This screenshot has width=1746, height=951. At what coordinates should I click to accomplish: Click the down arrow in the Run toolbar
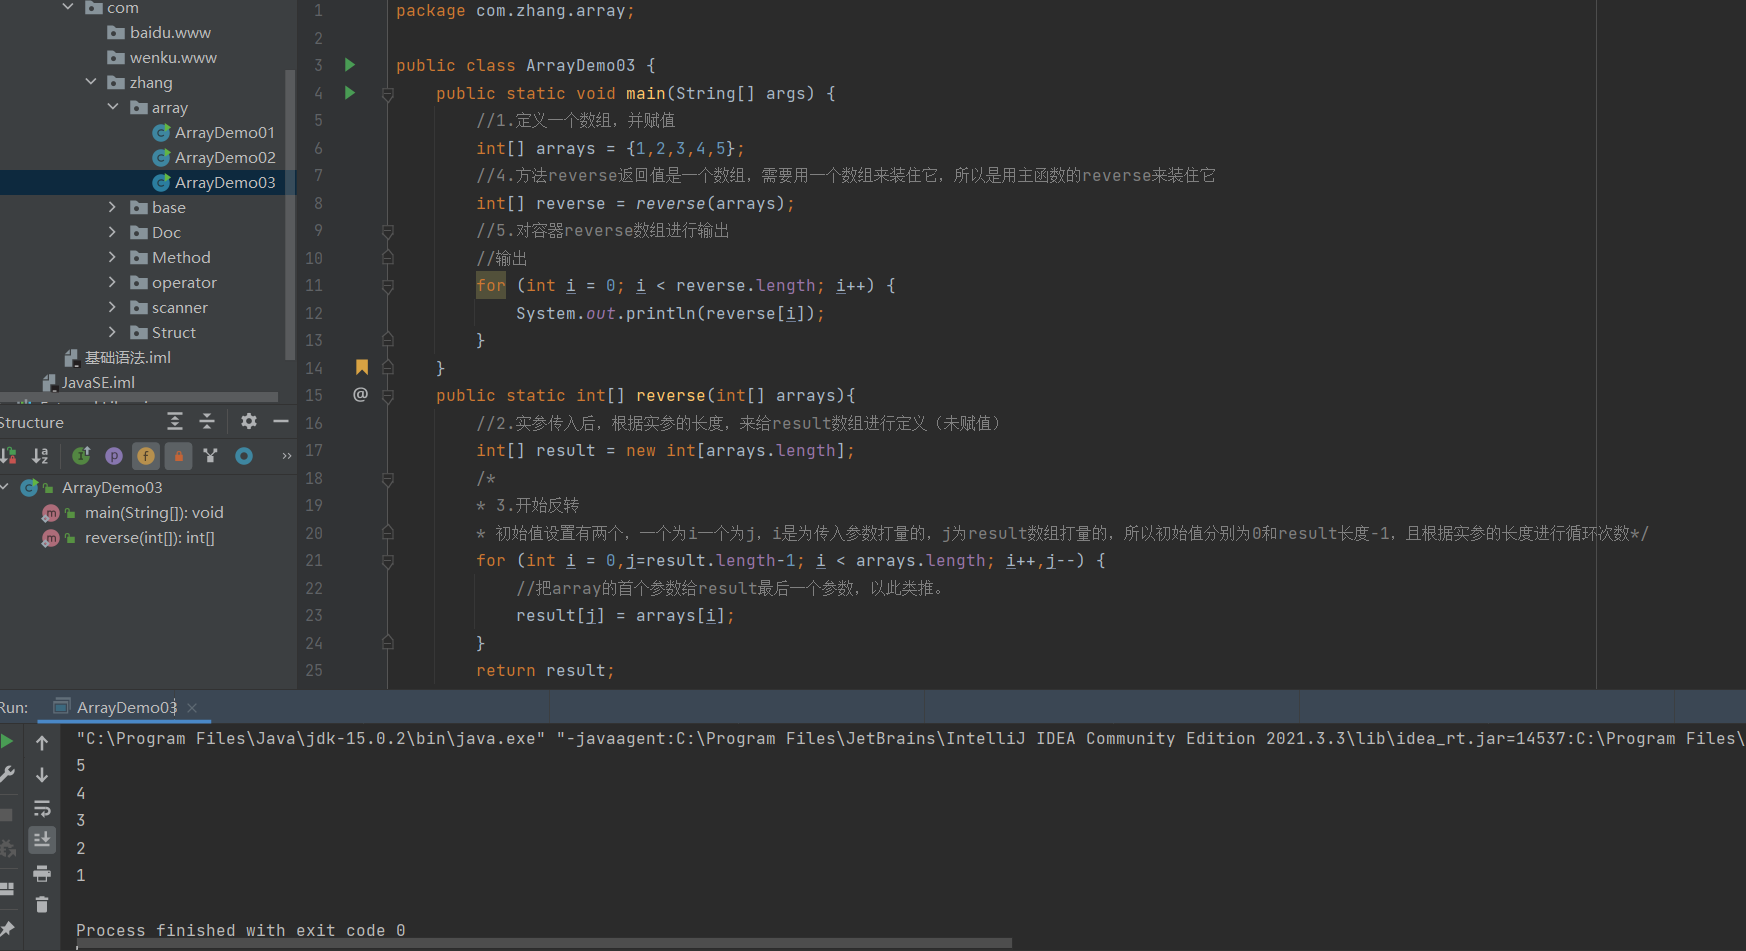tap(42, 775)
